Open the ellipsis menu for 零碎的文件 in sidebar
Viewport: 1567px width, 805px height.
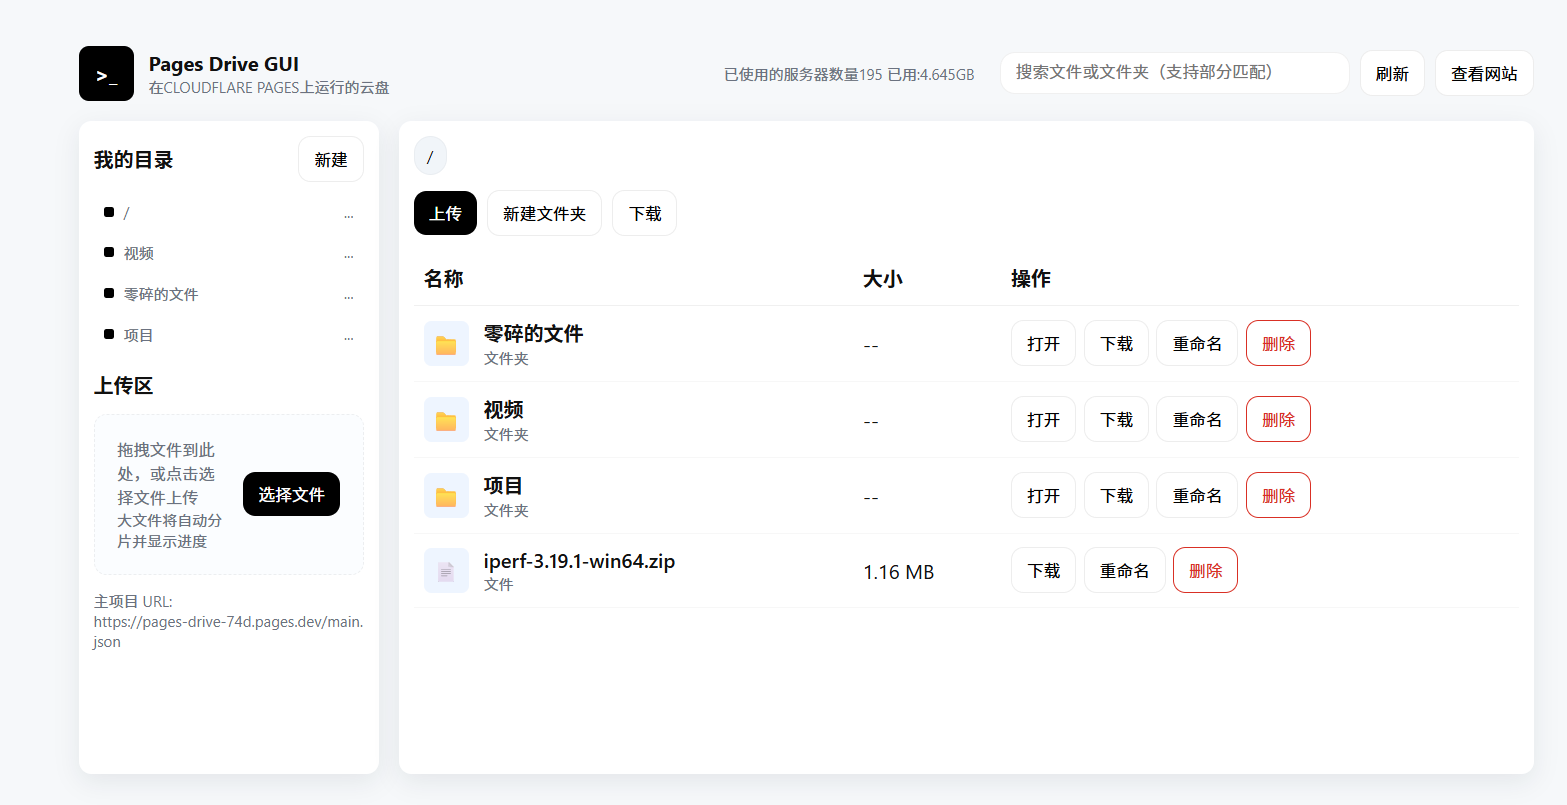[348, 295]
